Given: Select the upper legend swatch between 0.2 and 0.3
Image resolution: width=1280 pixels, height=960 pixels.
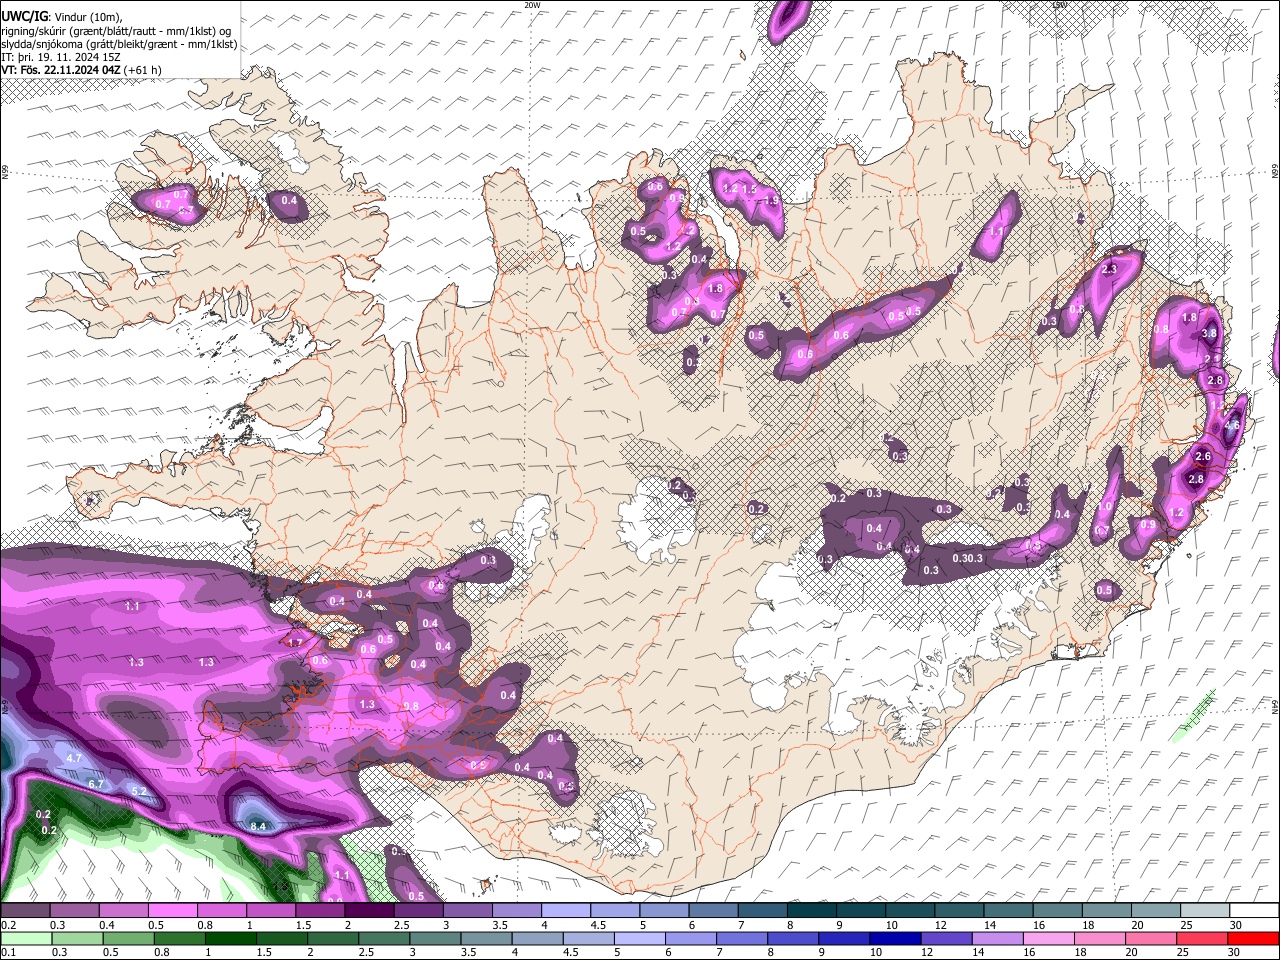Looking at the screenshot, I should pyautogui.click(x=25, y=911).
